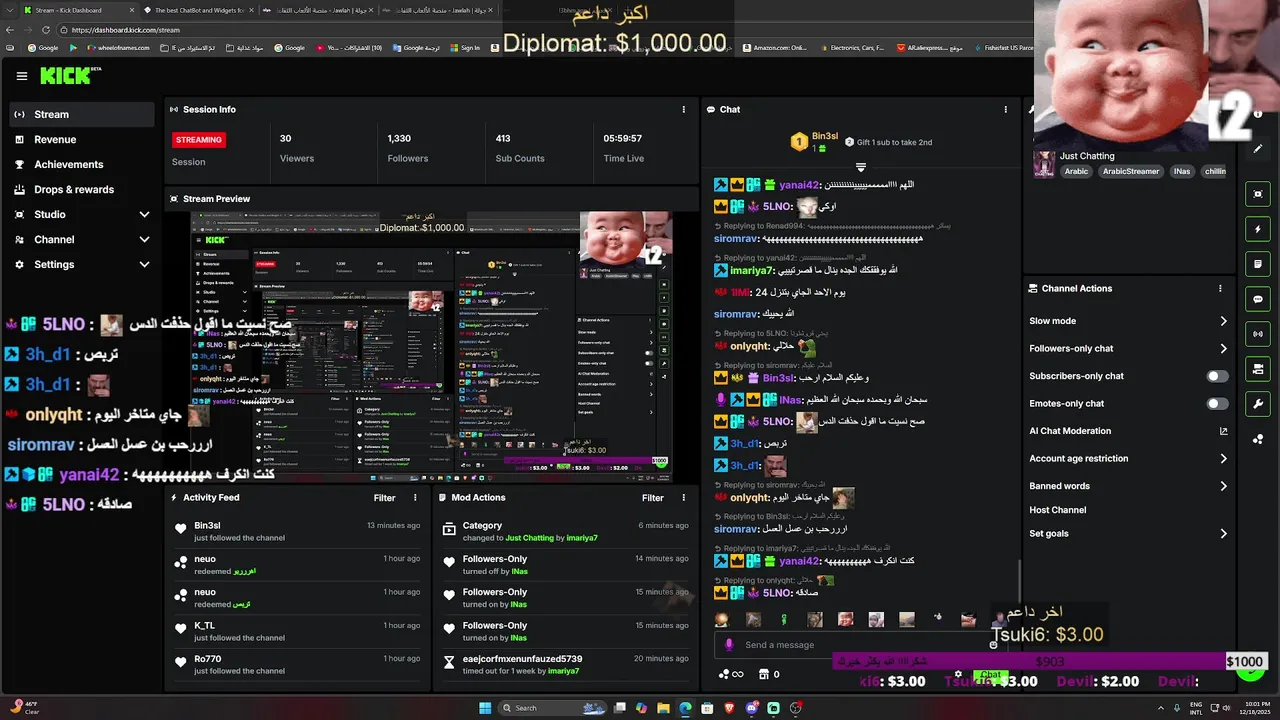Click Bin3sl username in Activity Feed
Viewport: 1280px width, 720px height.
pyautogui.click(x=207, y=525)
